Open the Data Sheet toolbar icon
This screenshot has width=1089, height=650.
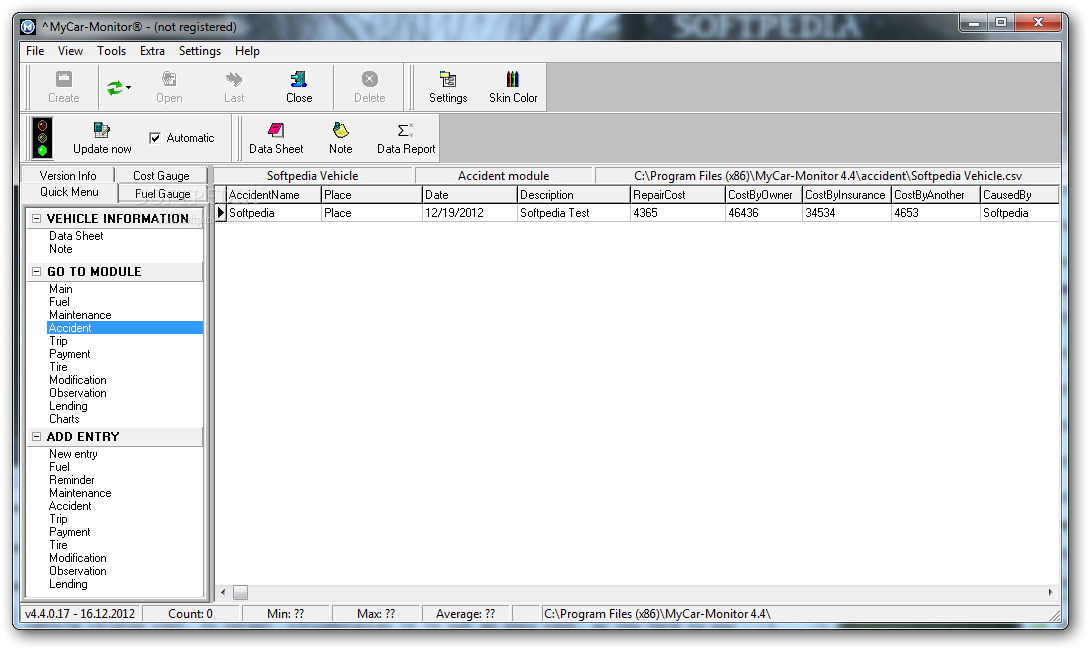point(276,138)
